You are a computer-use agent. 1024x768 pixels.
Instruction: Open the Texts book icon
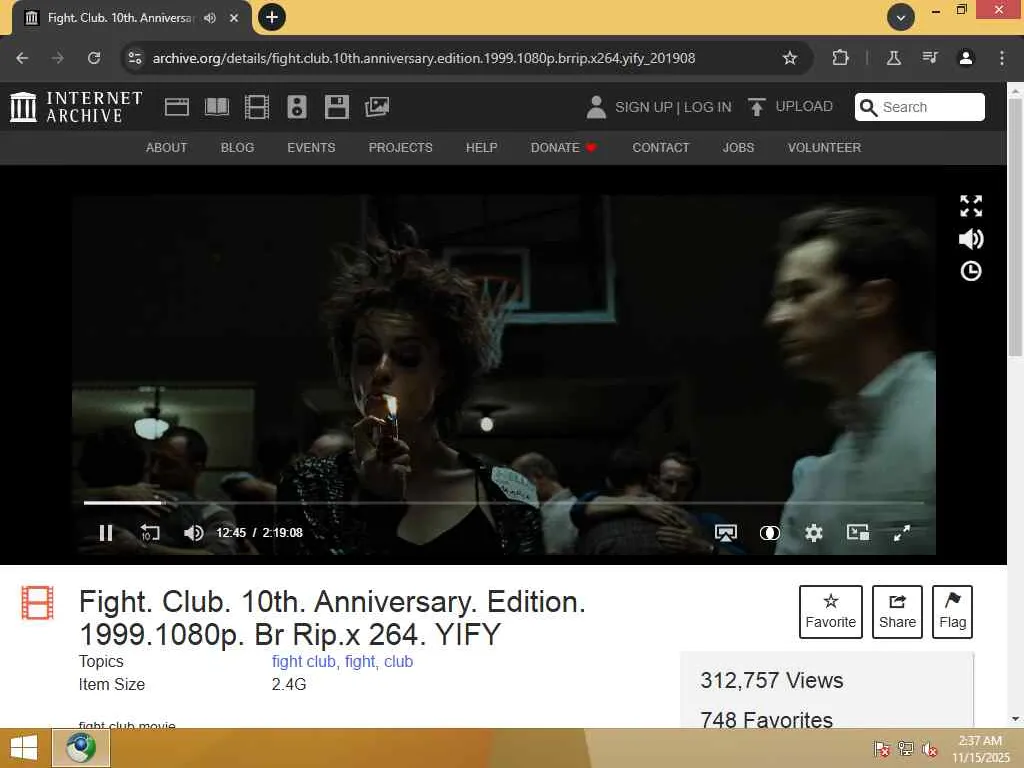(x=217, y=107)
